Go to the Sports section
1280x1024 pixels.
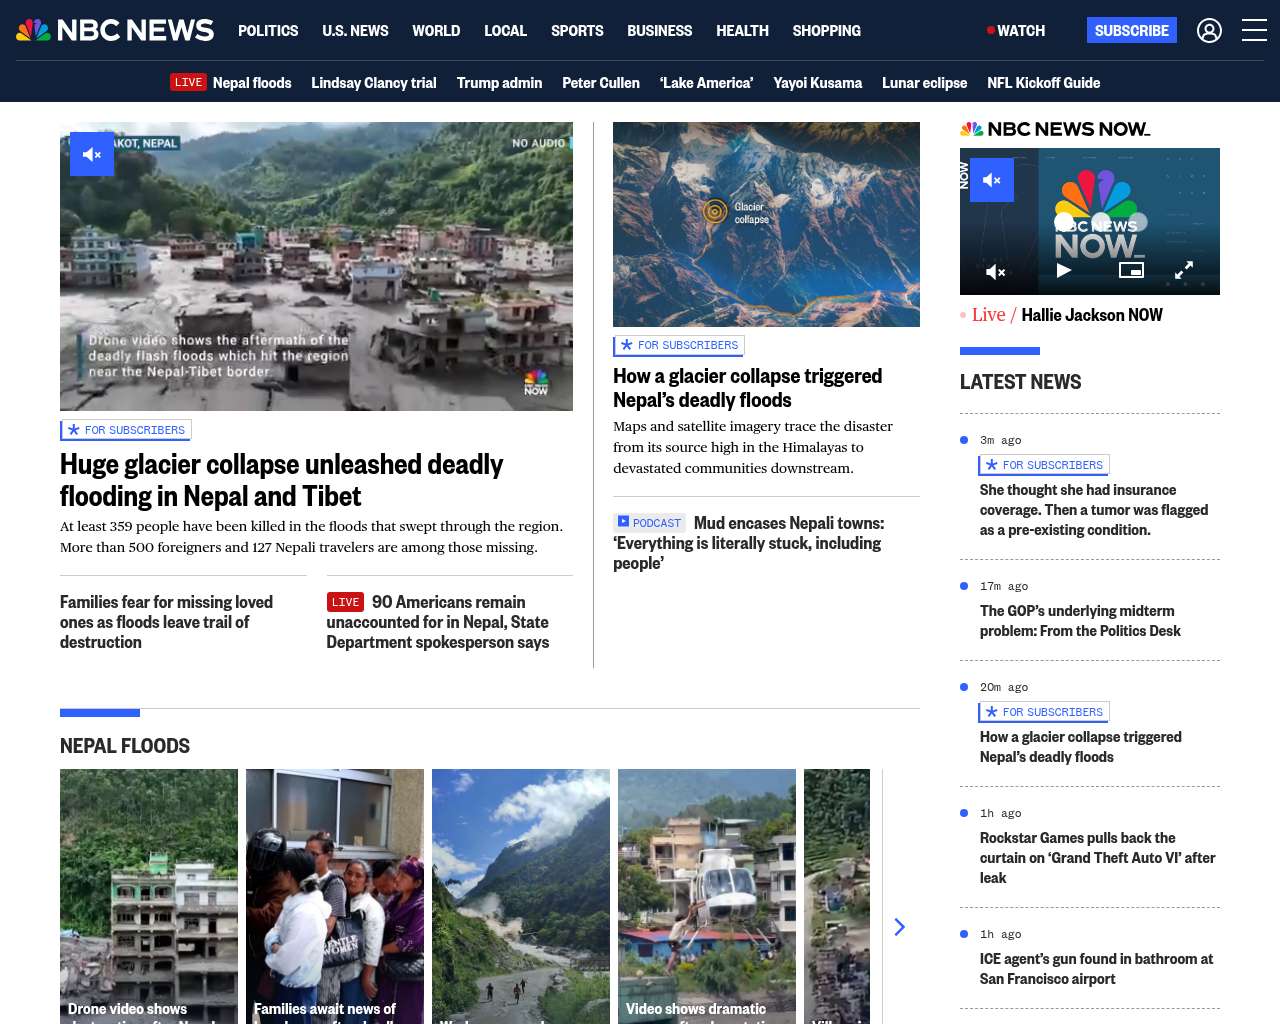pyautogui.click(x=577, y=31)
